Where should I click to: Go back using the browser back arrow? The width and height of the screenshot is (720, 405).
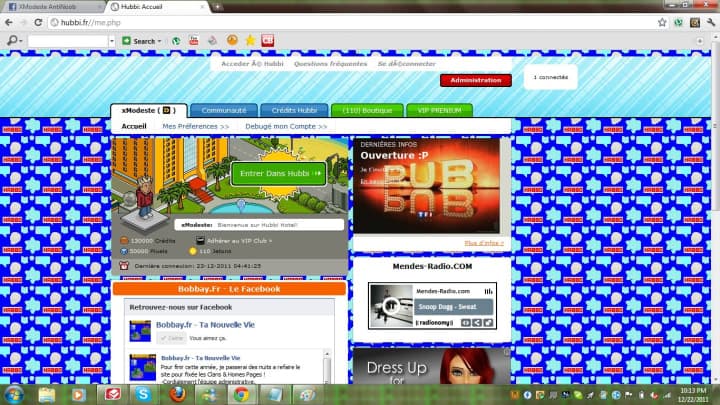click(x=9, y=22)
